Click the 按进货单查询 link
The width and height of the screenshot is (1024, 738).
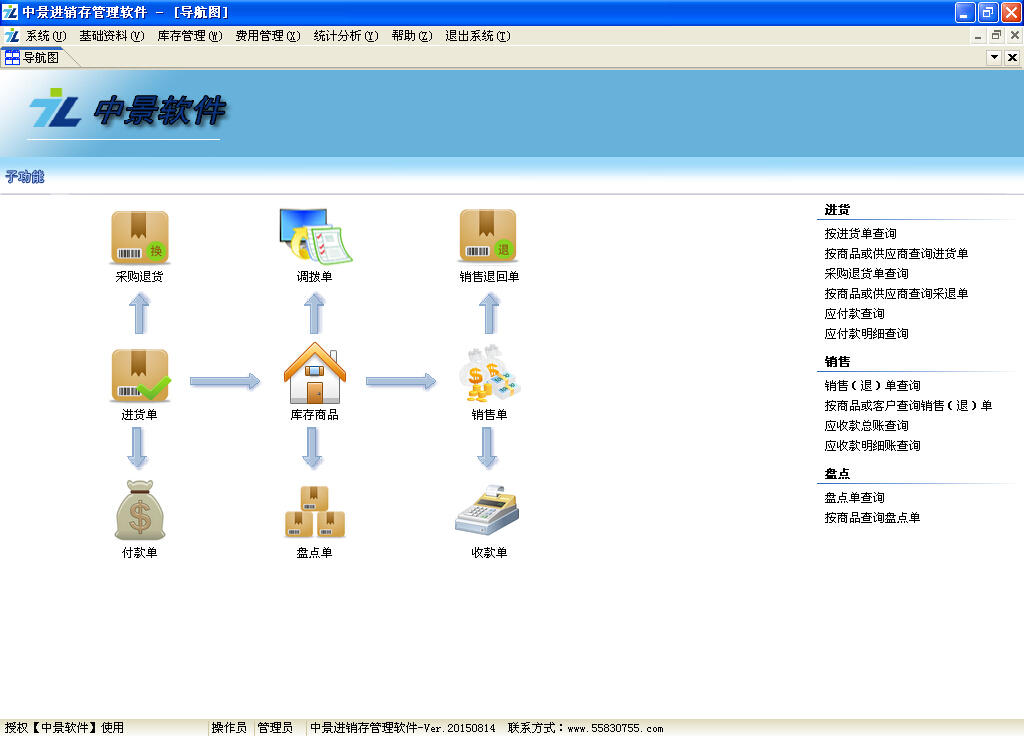(x=860, y=234)
